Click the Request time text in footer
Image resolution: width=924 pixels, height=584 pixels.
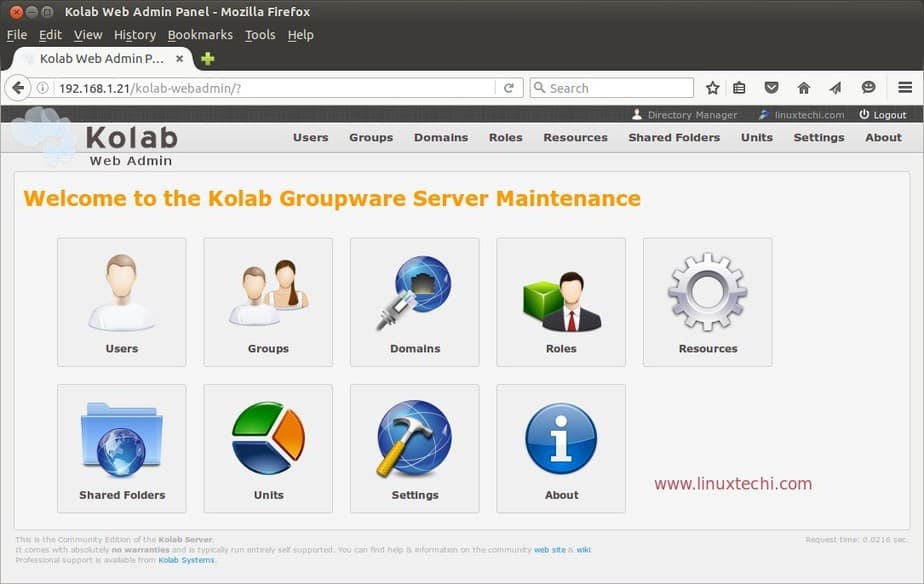pyautogui.click(x=856, y=539)
